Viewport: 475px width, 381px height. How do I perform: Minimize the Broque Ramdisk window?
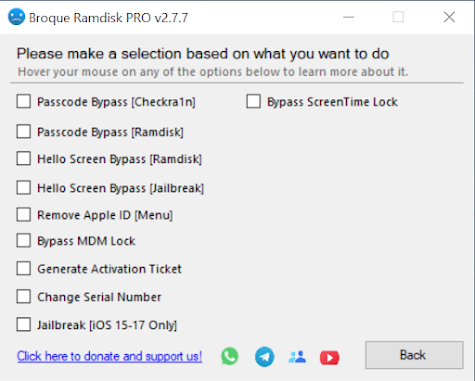point(349,17)
